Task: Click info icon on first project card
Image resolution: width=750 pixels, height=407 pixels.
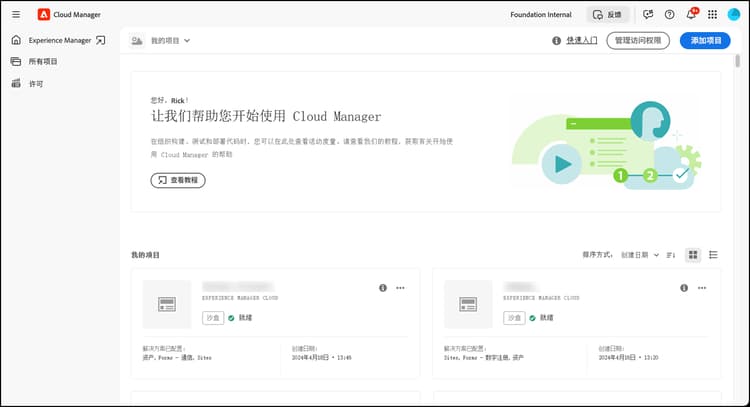Action: pyautogui.click(x=383, y=288)
